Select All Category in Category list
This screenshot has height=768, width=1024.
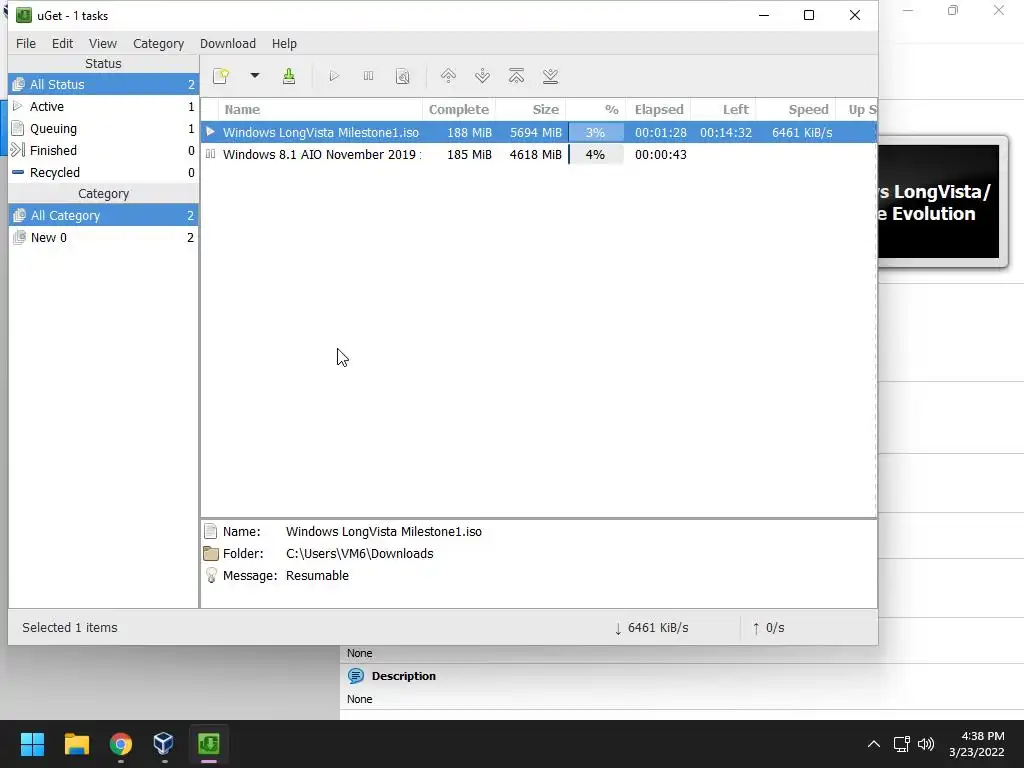click(x=103, y=216)
